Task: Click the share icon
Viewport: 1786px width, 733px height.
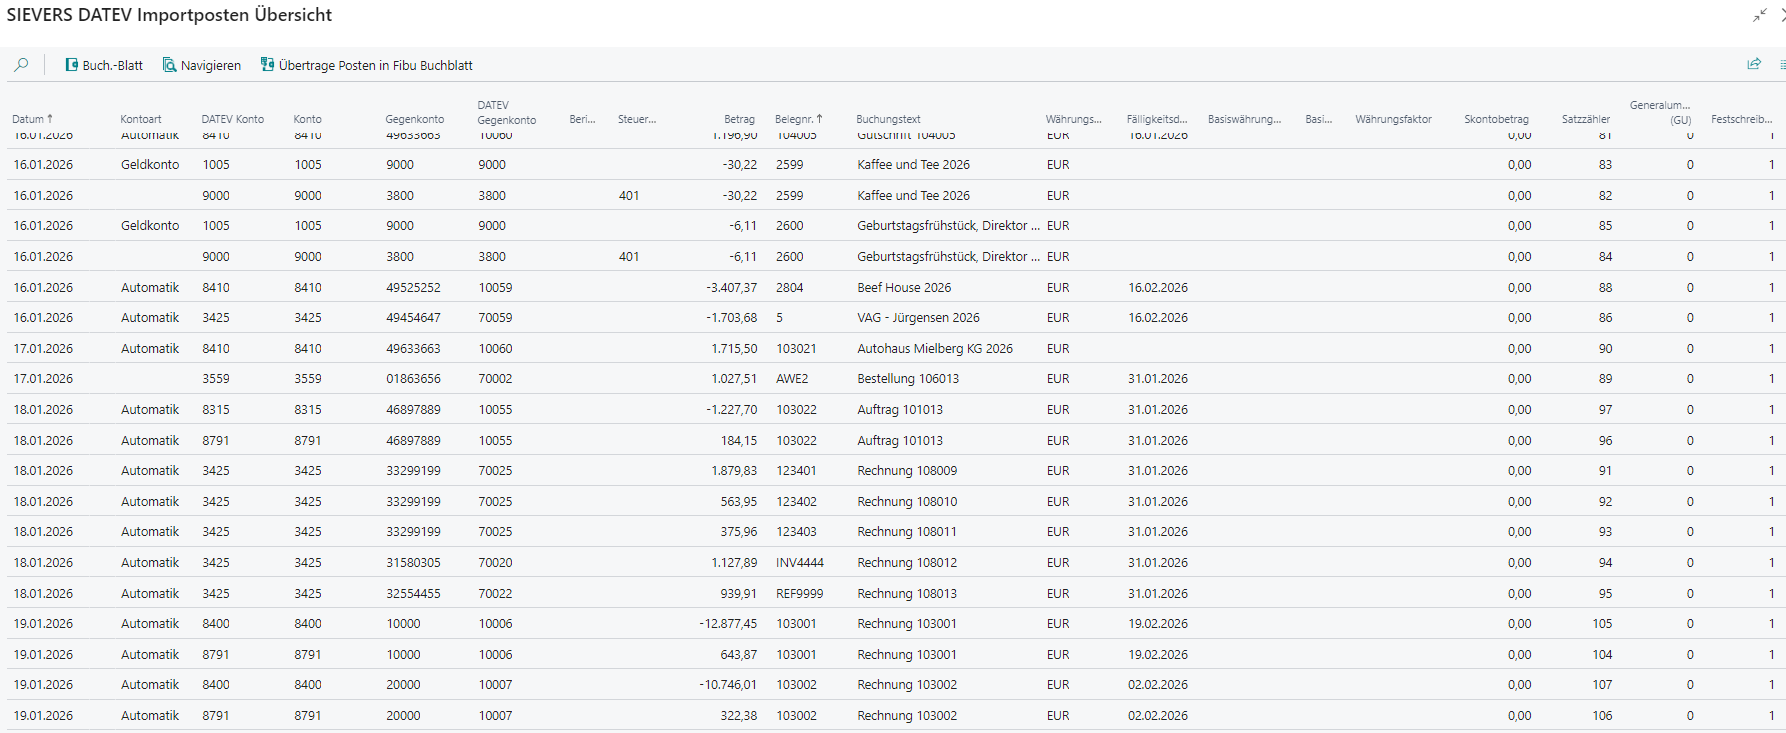Action: [x=1753, y=64]
